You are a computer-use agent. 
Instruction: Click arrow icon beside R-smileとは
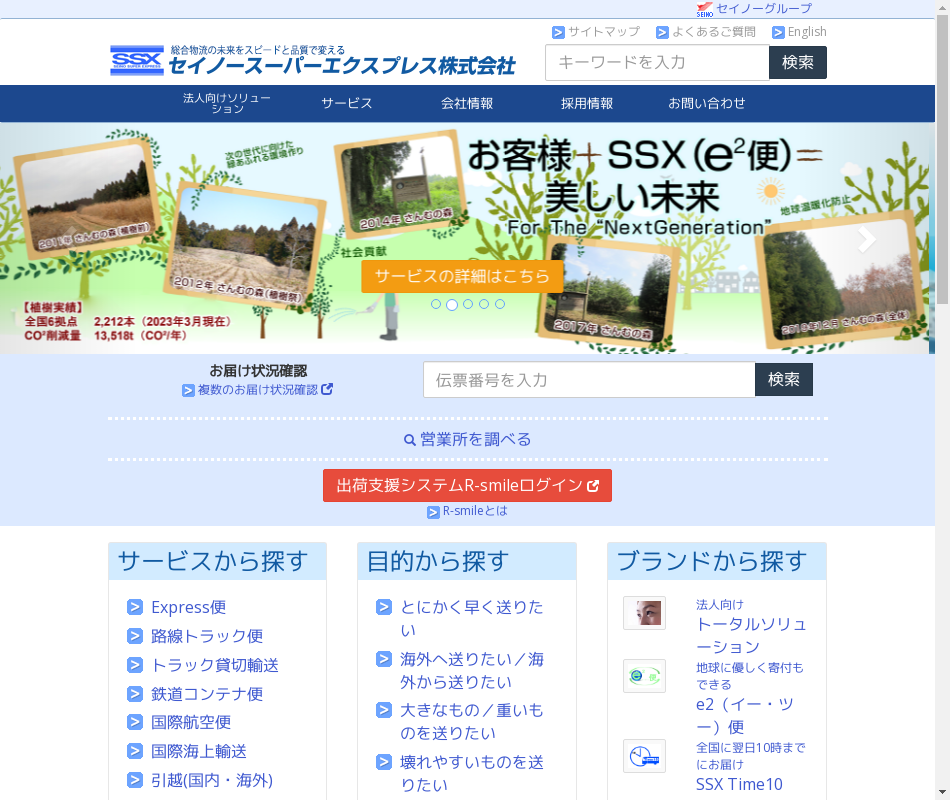click(x=433, y=512)
